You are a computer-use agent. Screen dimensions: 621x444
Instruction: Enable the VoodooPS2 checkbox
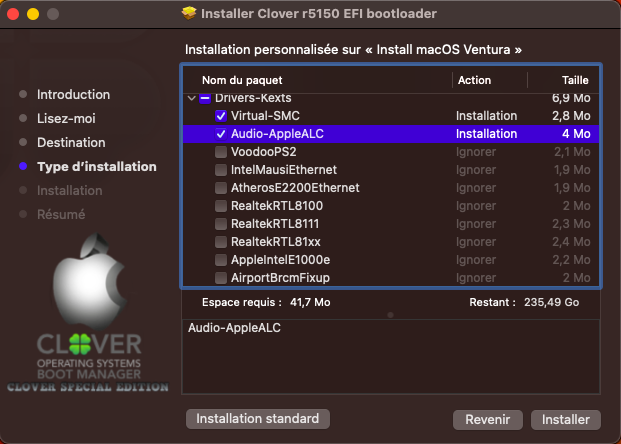pos(221,152)
